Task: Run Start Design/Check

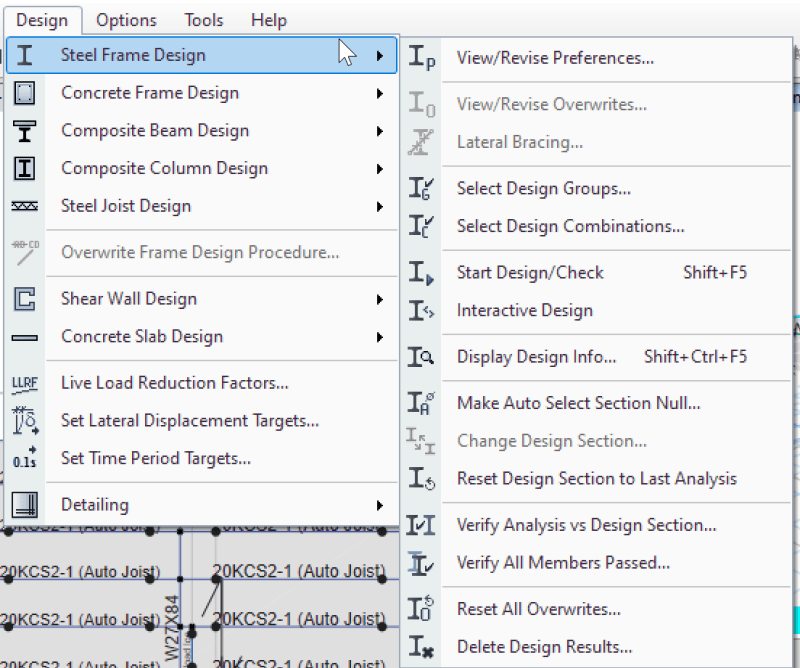Action: 597,273
